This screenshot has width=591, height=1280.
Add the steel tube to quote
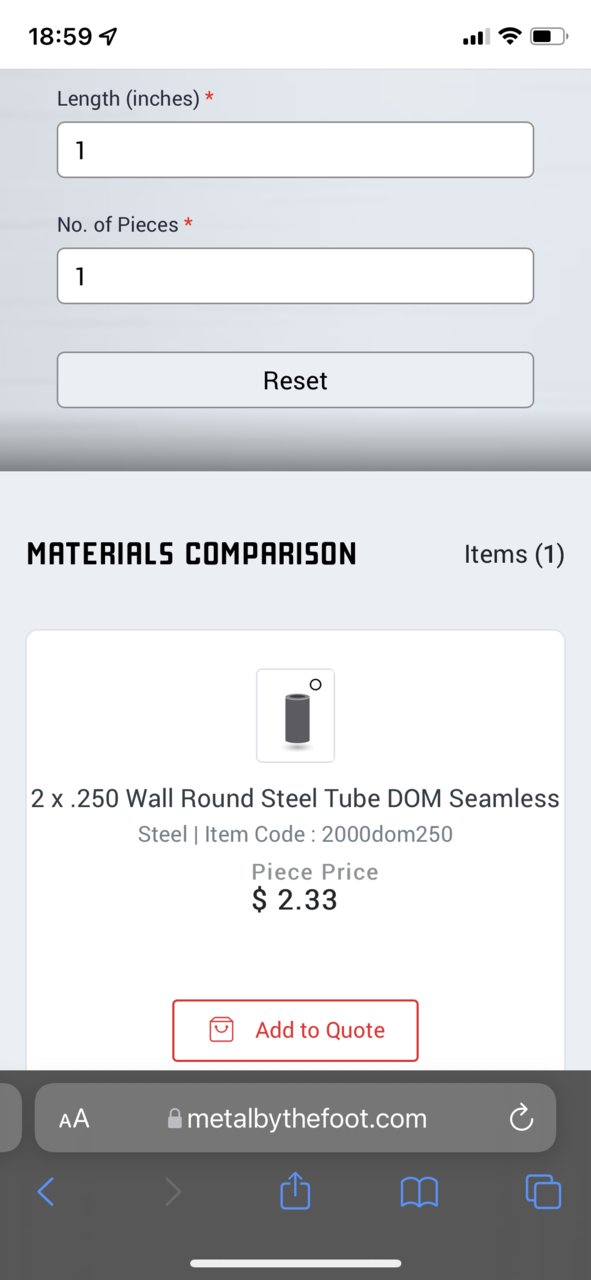295,1030
